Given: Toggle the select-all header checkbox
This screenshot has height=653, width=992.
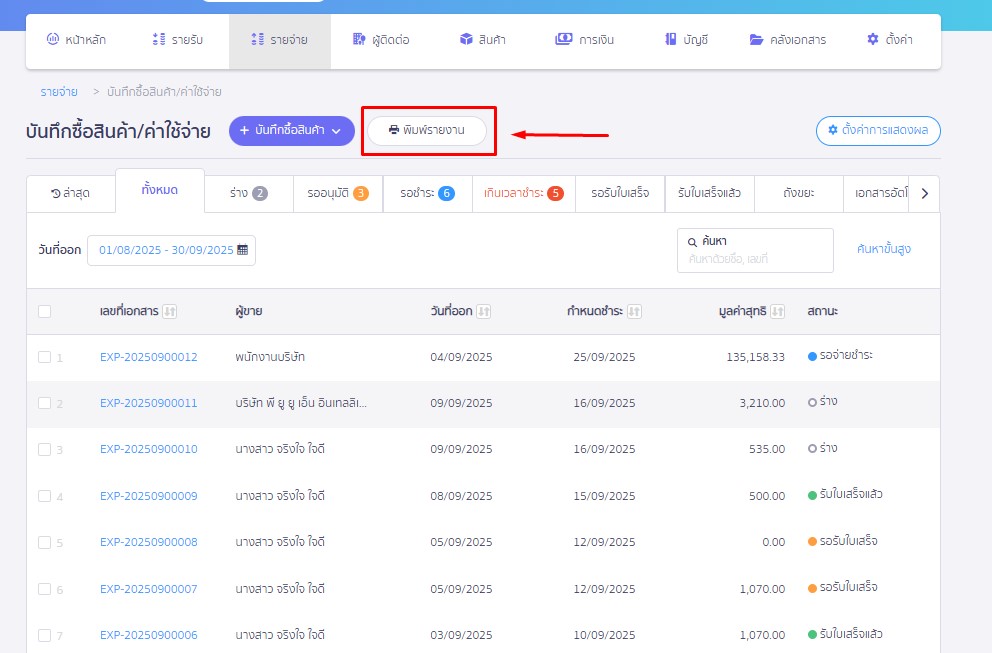Looking at the screenshot, I should point(44,311).
